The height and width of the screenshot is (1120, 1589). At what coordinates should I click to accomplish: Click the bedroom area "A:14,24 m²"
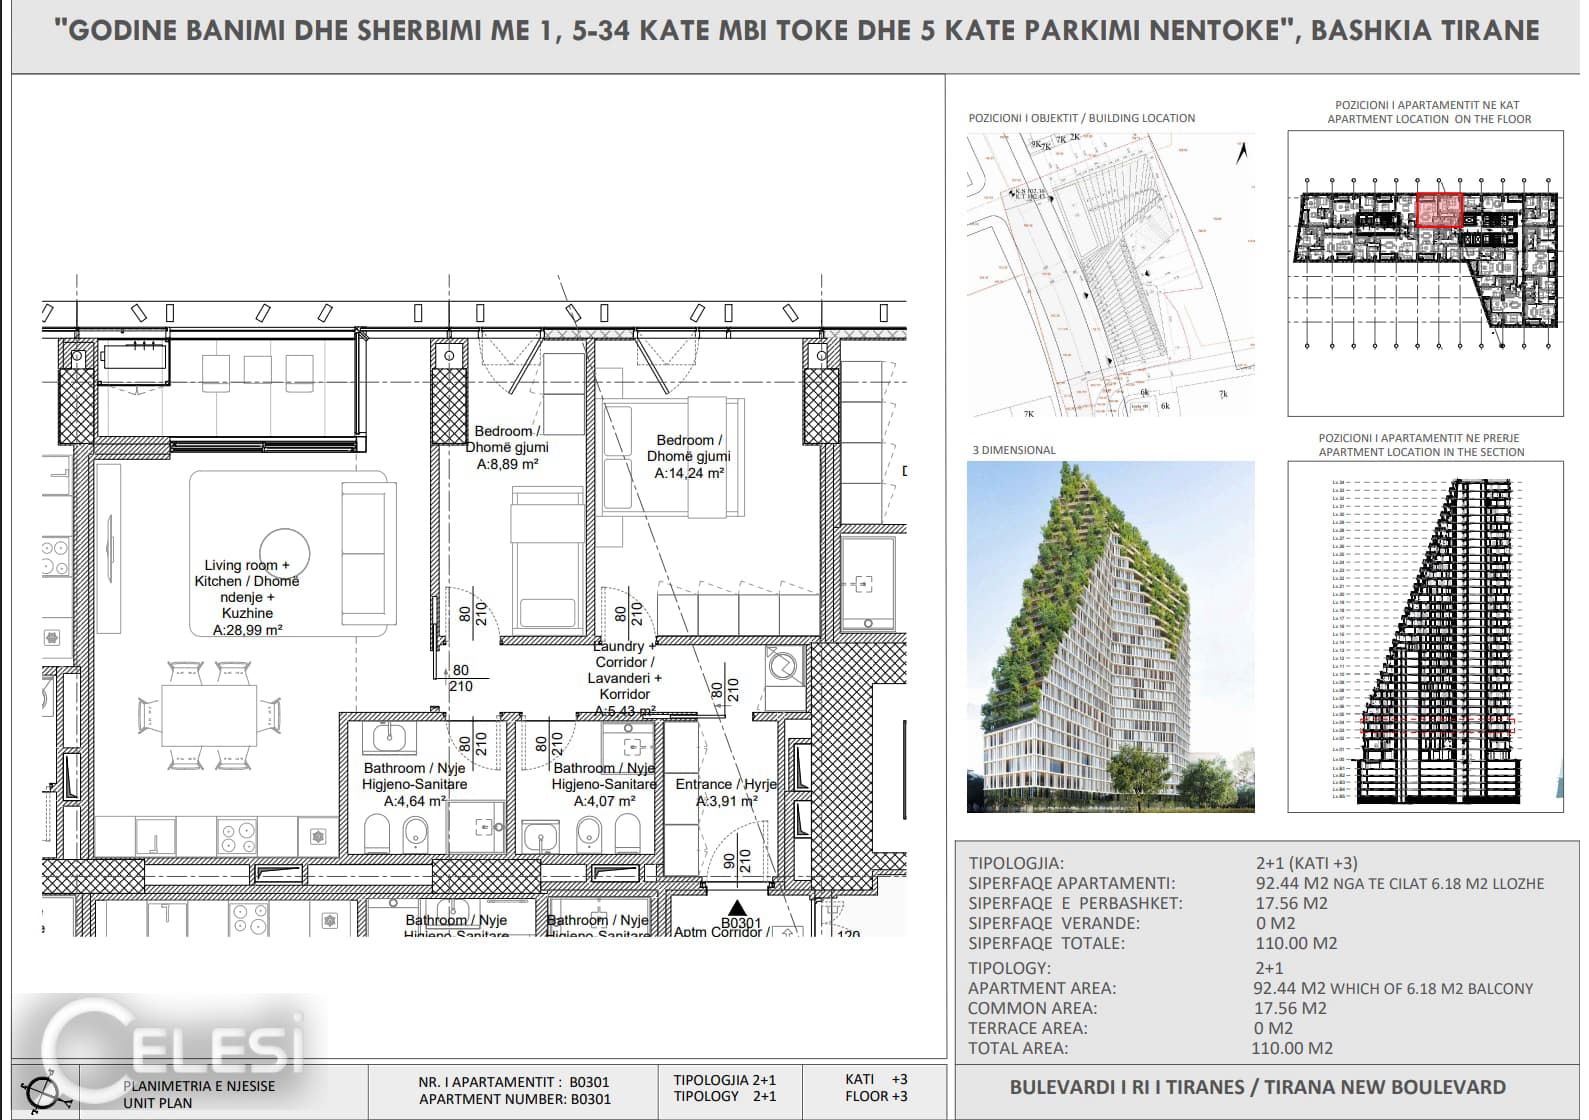(689, 473)
